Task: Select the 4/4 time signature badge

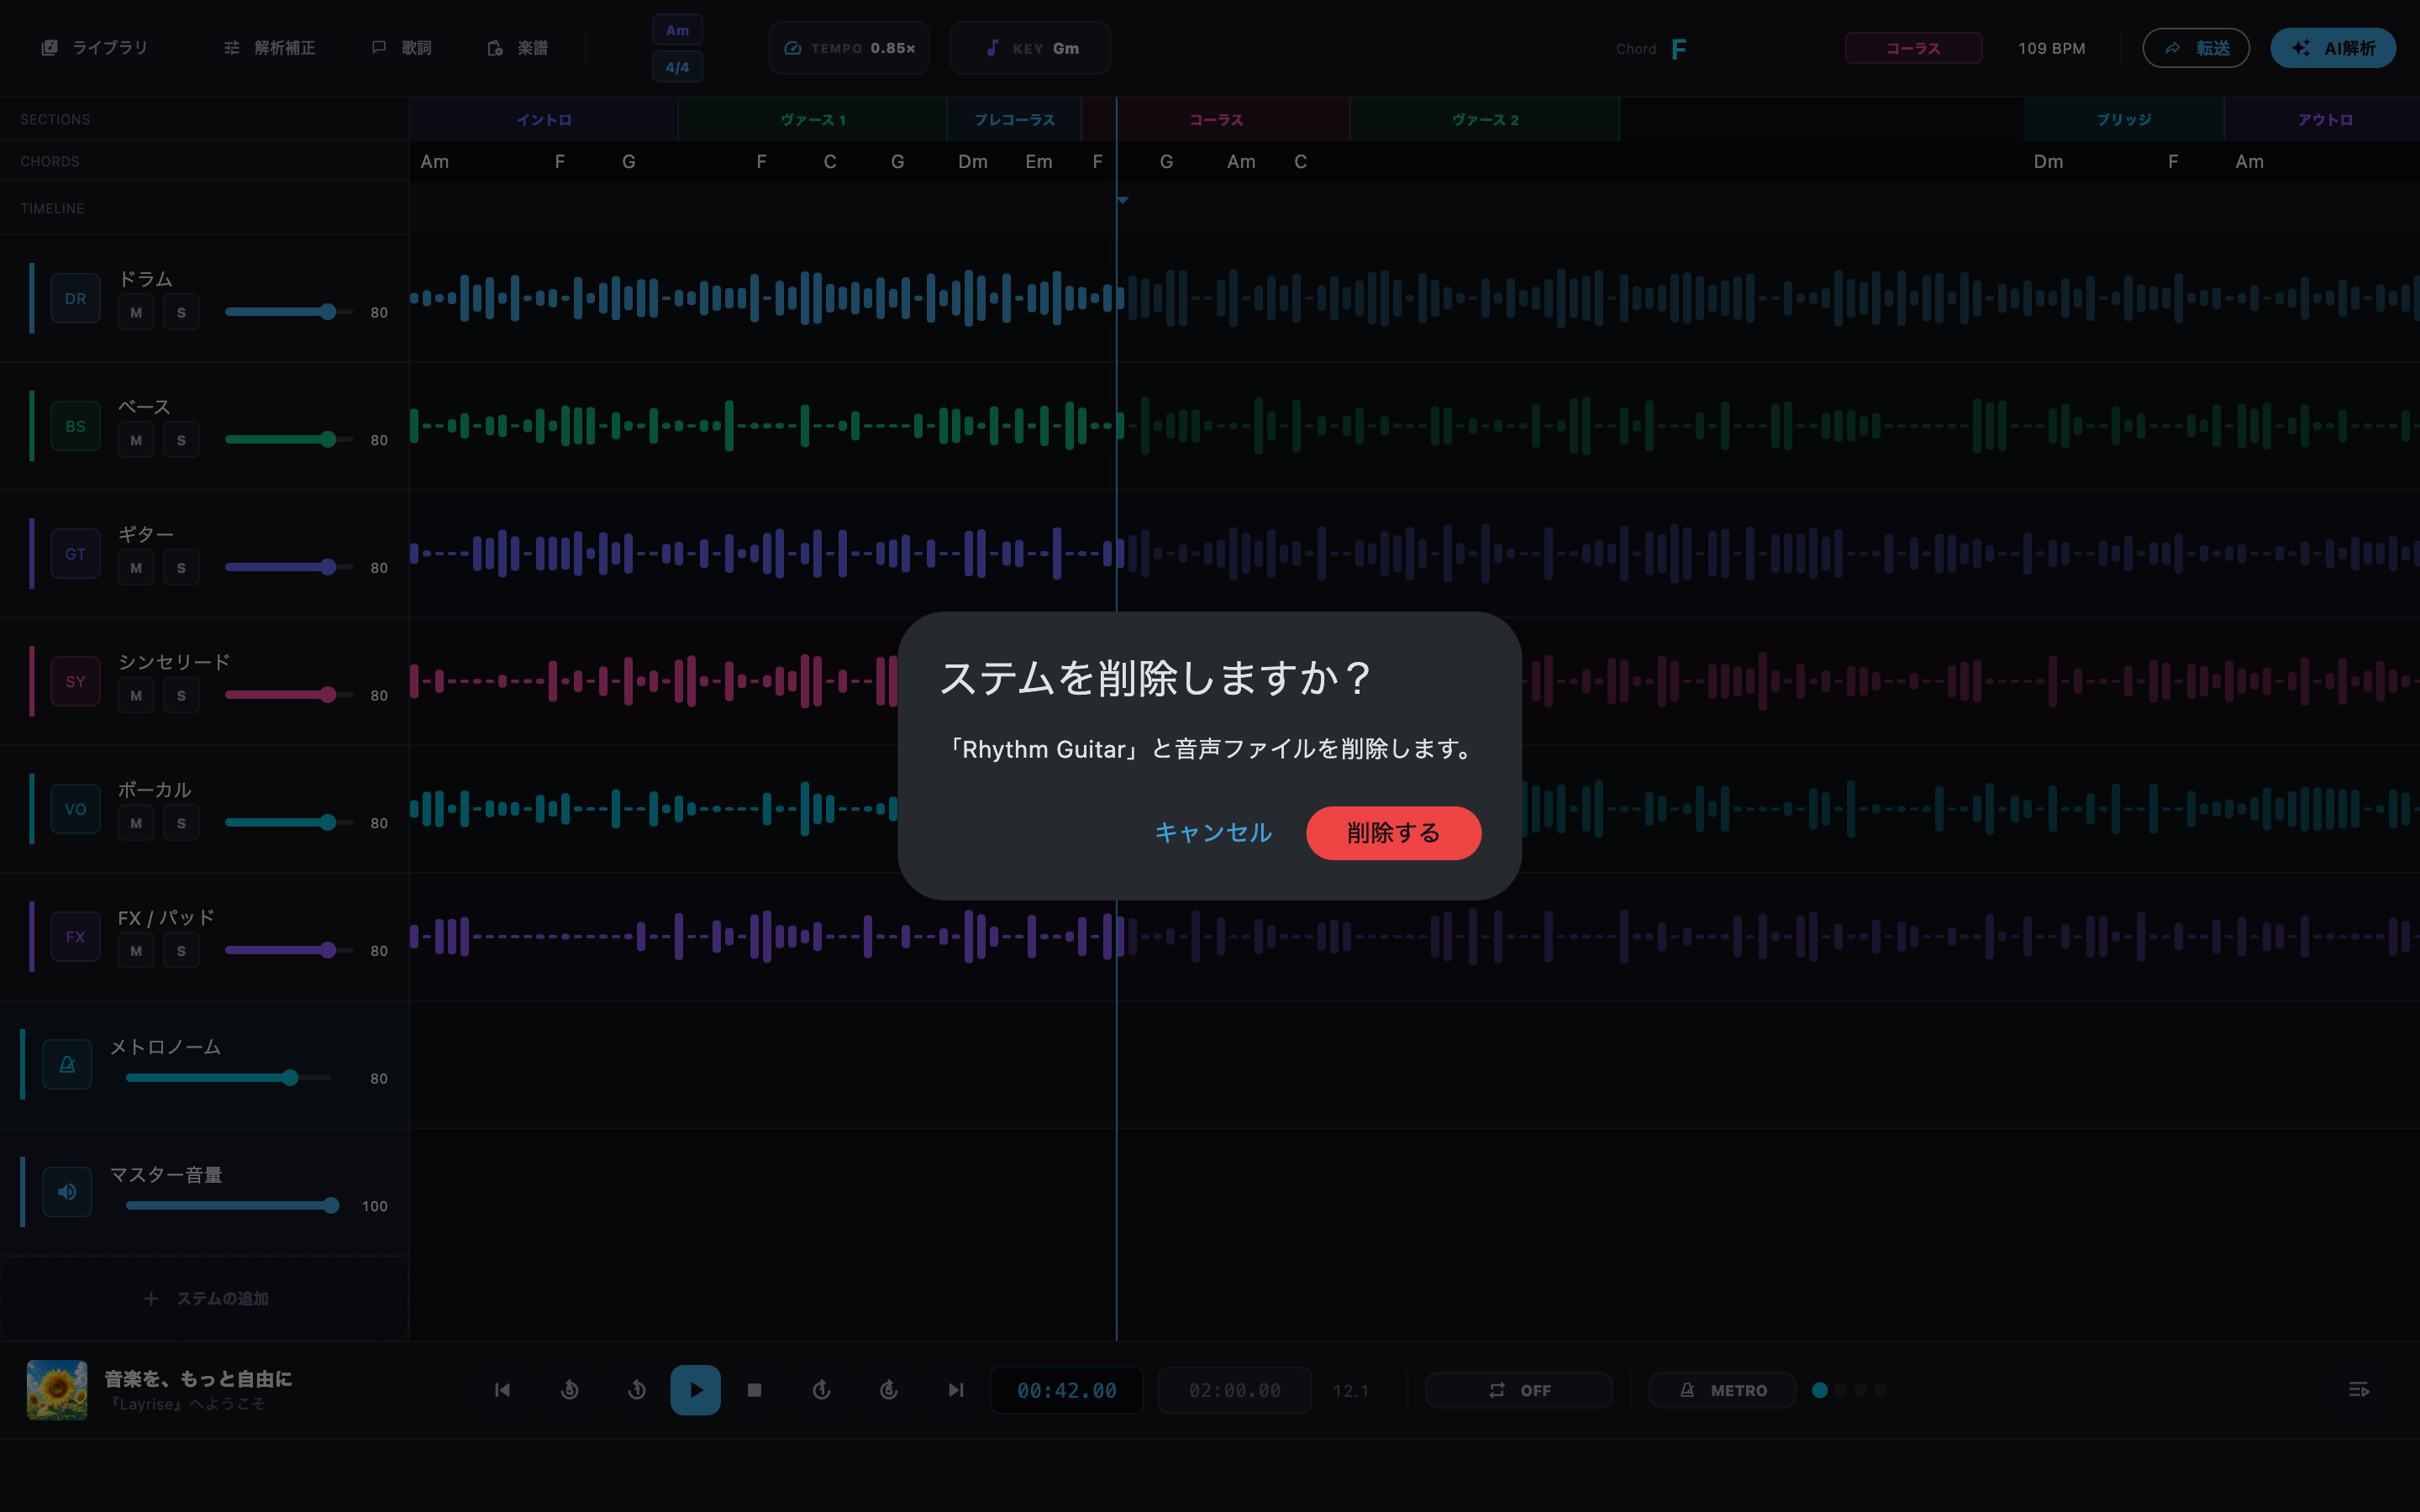Action: point(677,67)
